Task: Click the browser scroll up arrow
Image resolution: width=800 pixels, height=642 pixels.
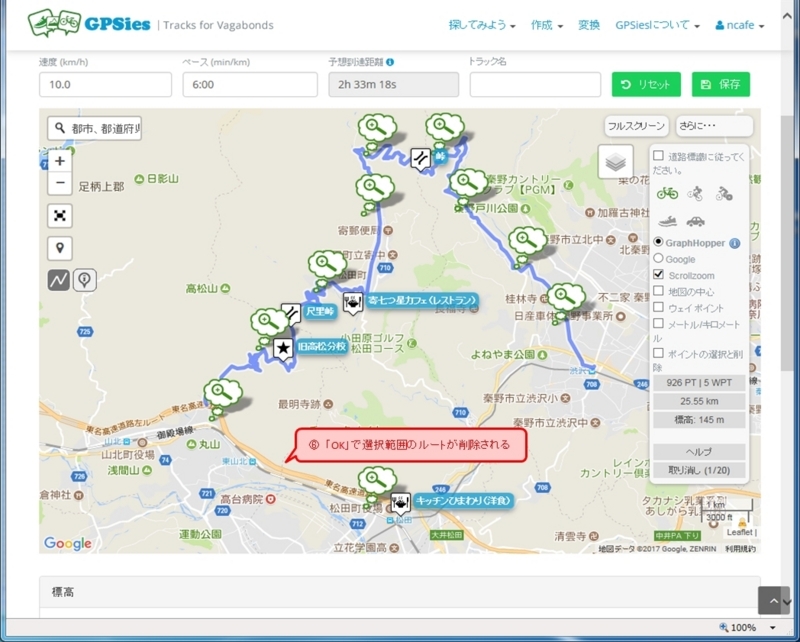Action: (x=786, y=16)
